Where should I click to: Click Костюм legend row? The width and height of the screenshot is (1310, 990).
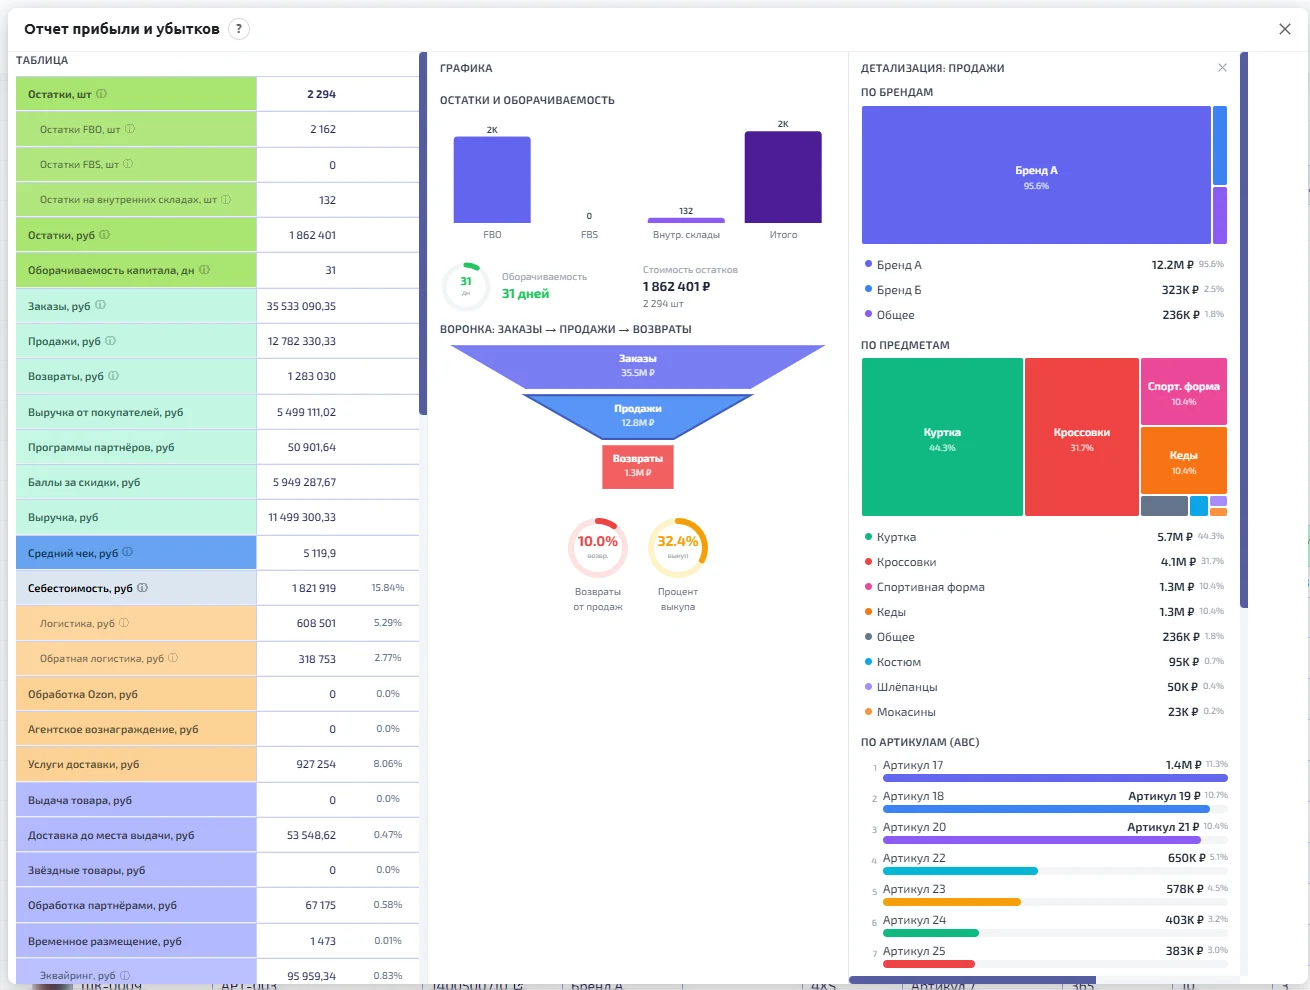coord(1044,662)
